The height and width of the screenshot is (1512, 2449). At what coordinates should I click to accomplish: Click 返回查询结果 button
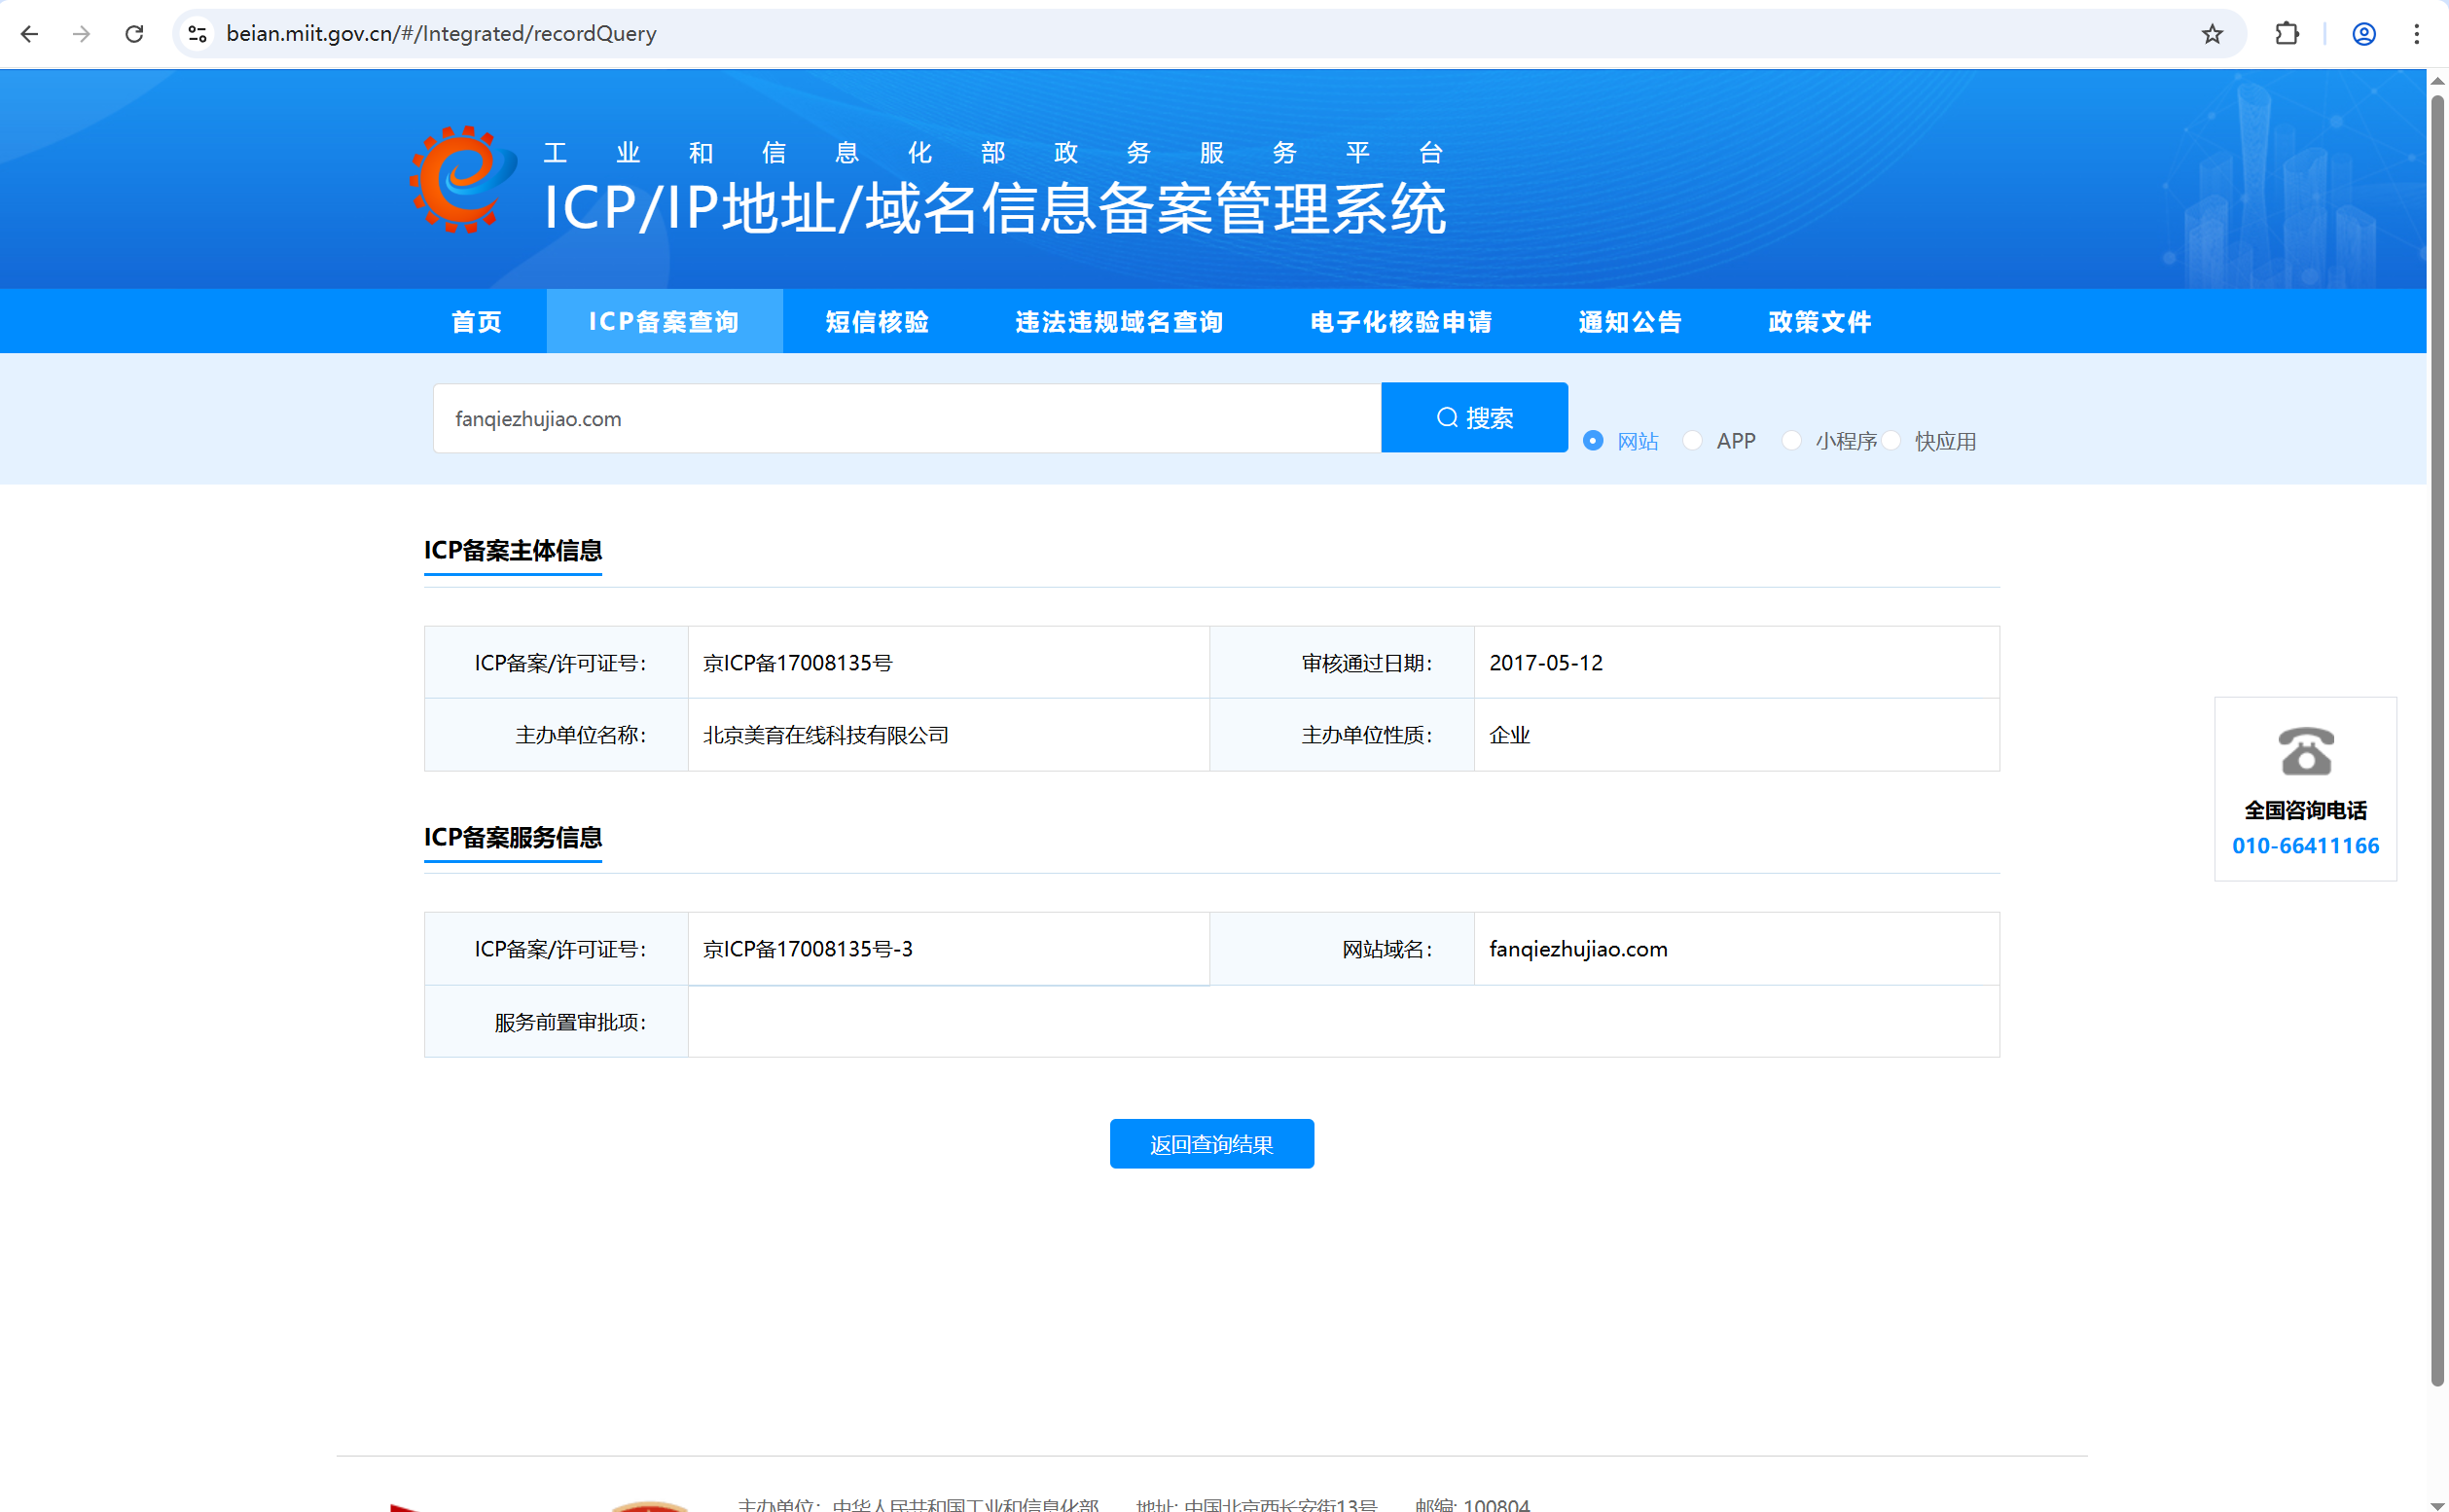[1211, 1144]
